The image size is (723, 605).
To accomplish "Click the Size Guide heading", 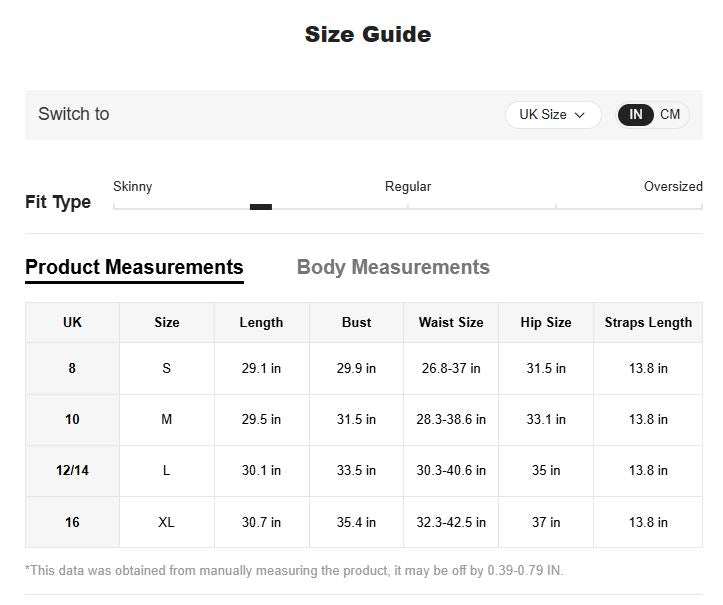I will [368, 35].
